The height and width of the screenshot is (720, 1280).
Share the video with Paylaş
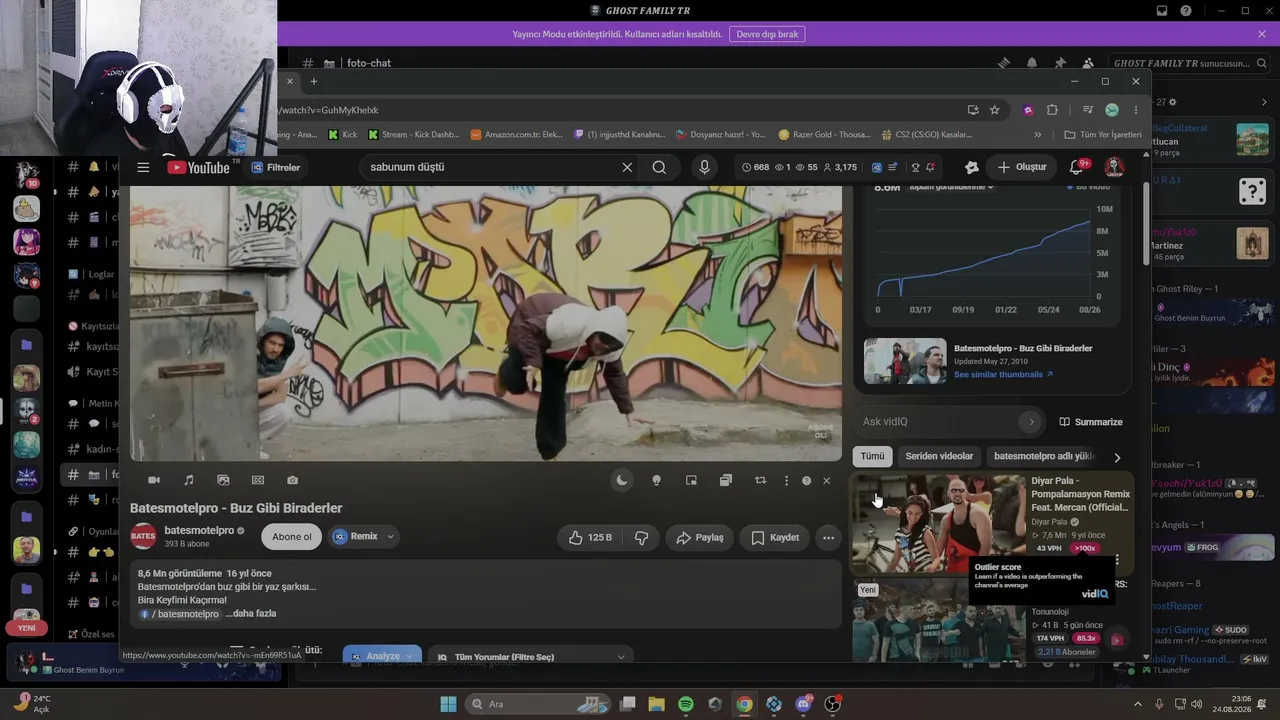pyautogui.click(x=700, y=537)
